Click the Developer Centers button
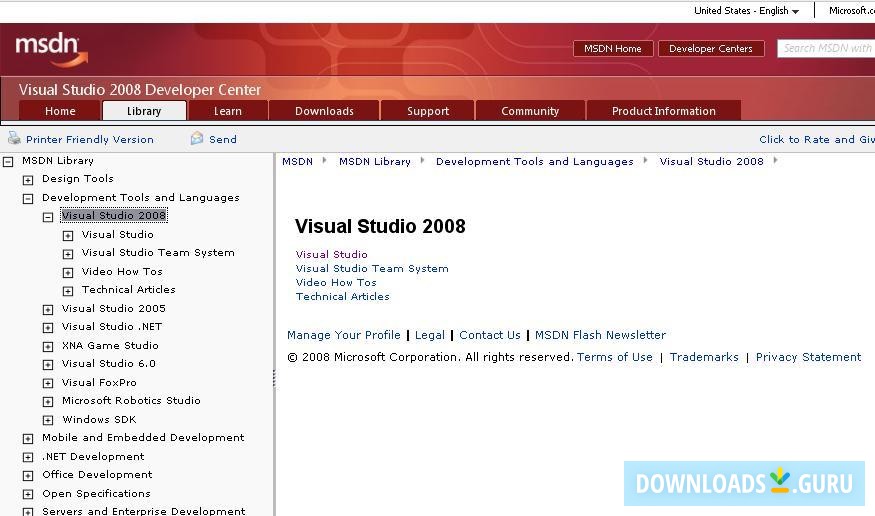Screen dimensions: 875x516 711,49
